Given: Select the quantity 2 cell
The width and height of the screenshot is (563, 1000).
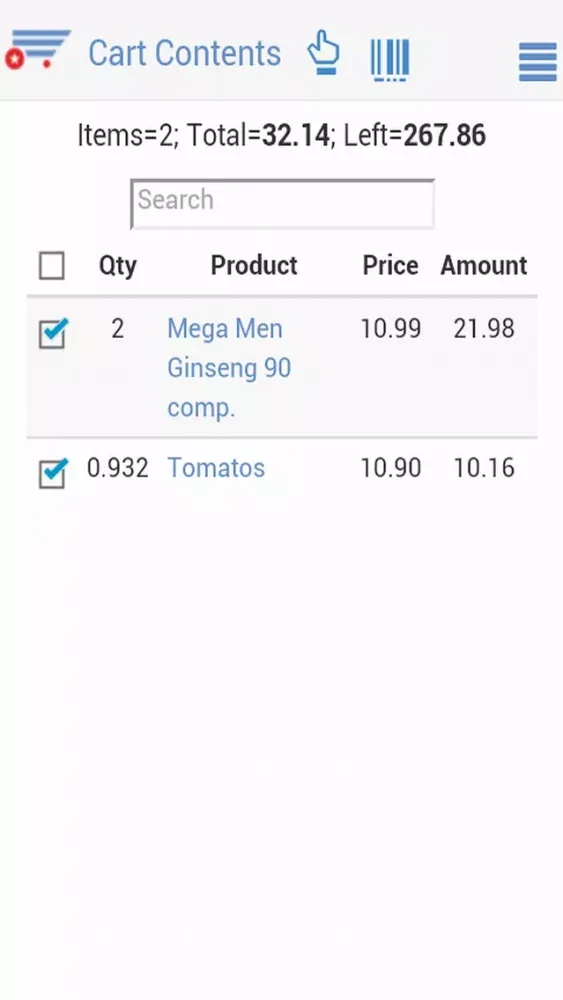Looking at the screenshot, I should (117, 329).
